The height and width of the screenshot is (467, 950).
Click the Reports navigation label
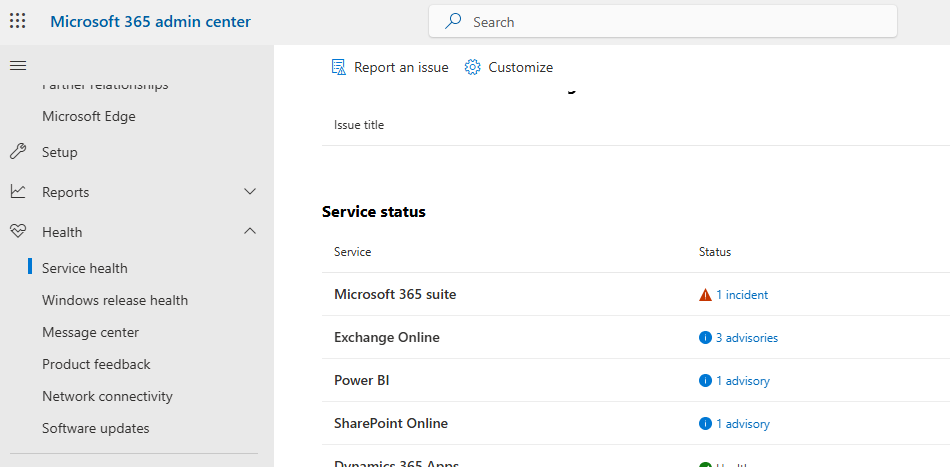click(x=65, y=192)
